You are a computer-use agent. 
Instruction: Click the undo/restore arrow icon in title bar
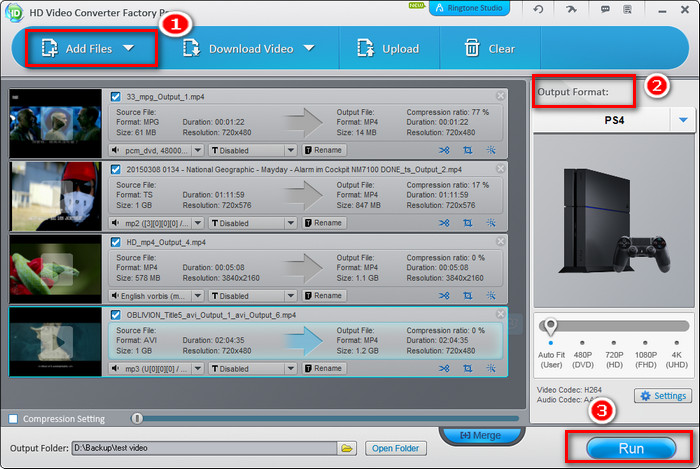(538, 9)
